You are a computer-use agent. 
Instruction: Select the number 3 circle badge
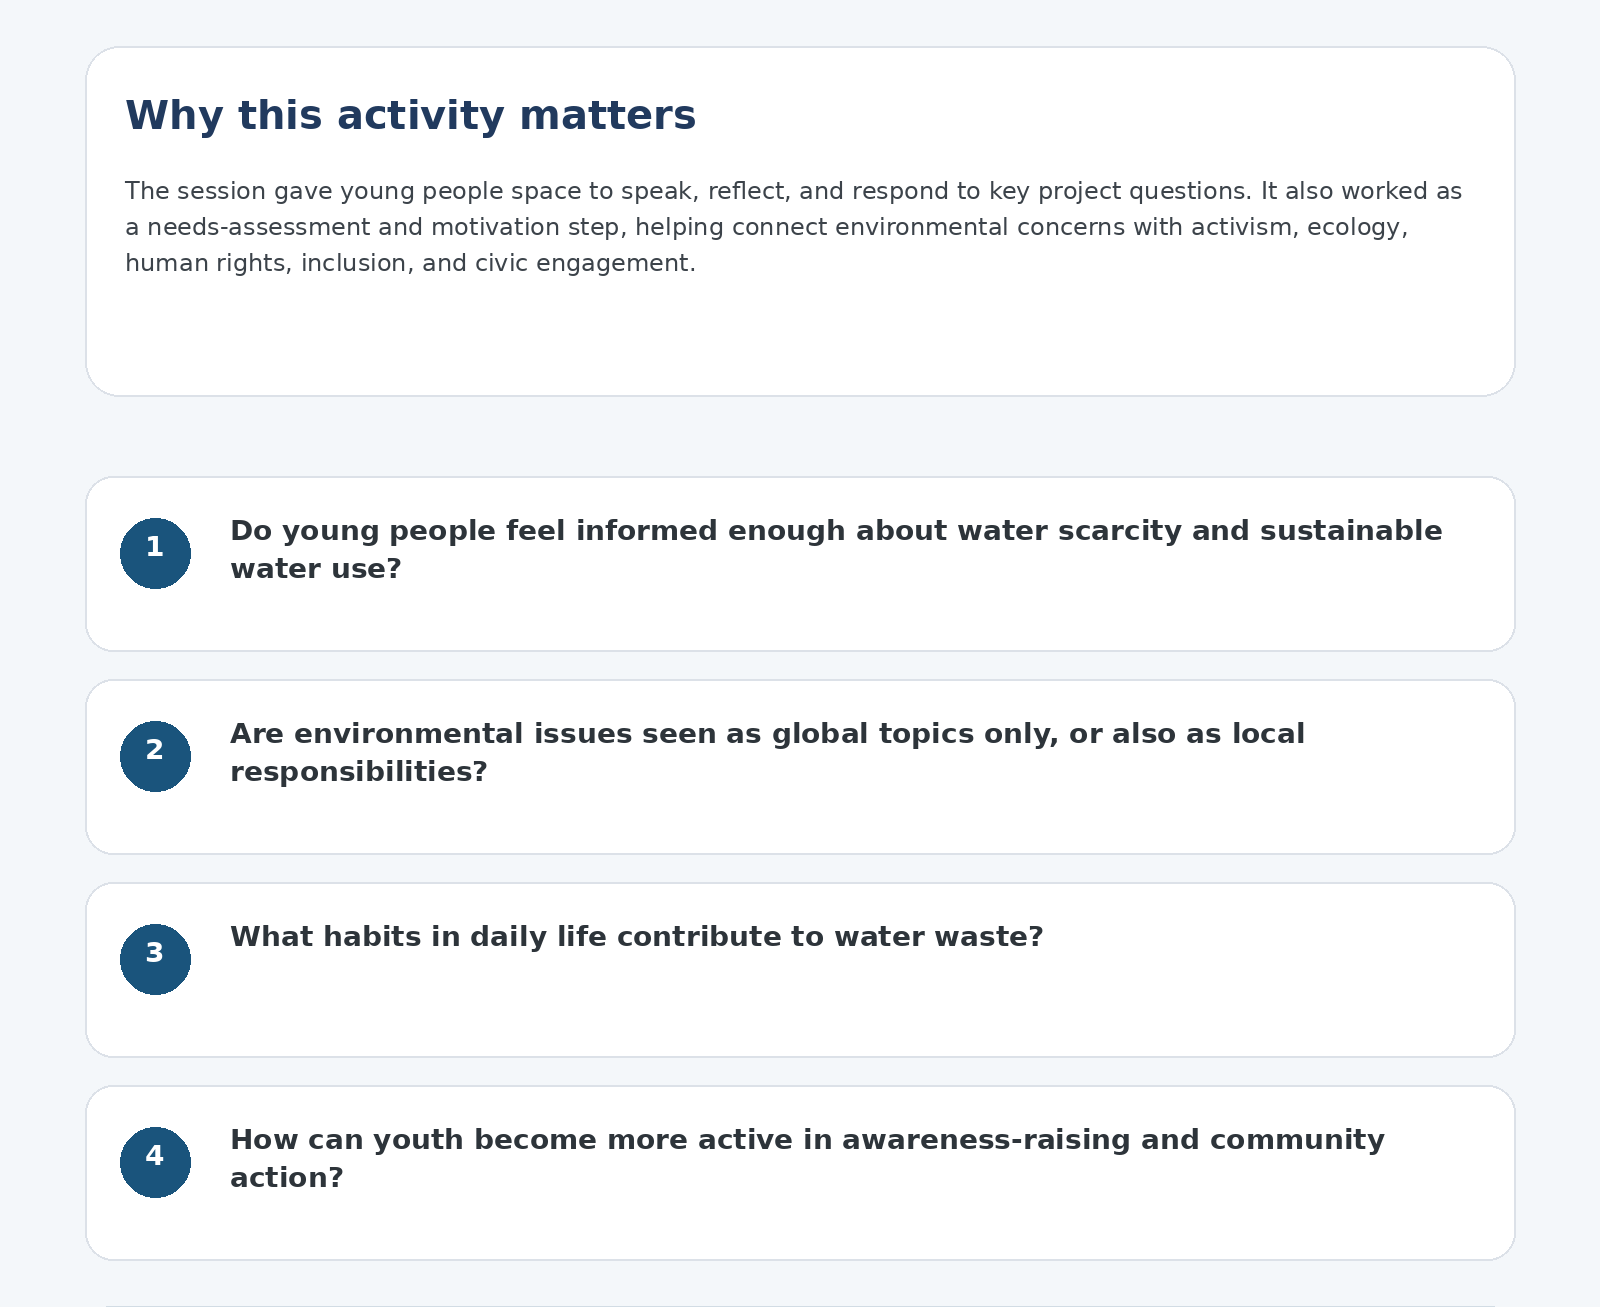pyautogui.click(x=155, y=959)
